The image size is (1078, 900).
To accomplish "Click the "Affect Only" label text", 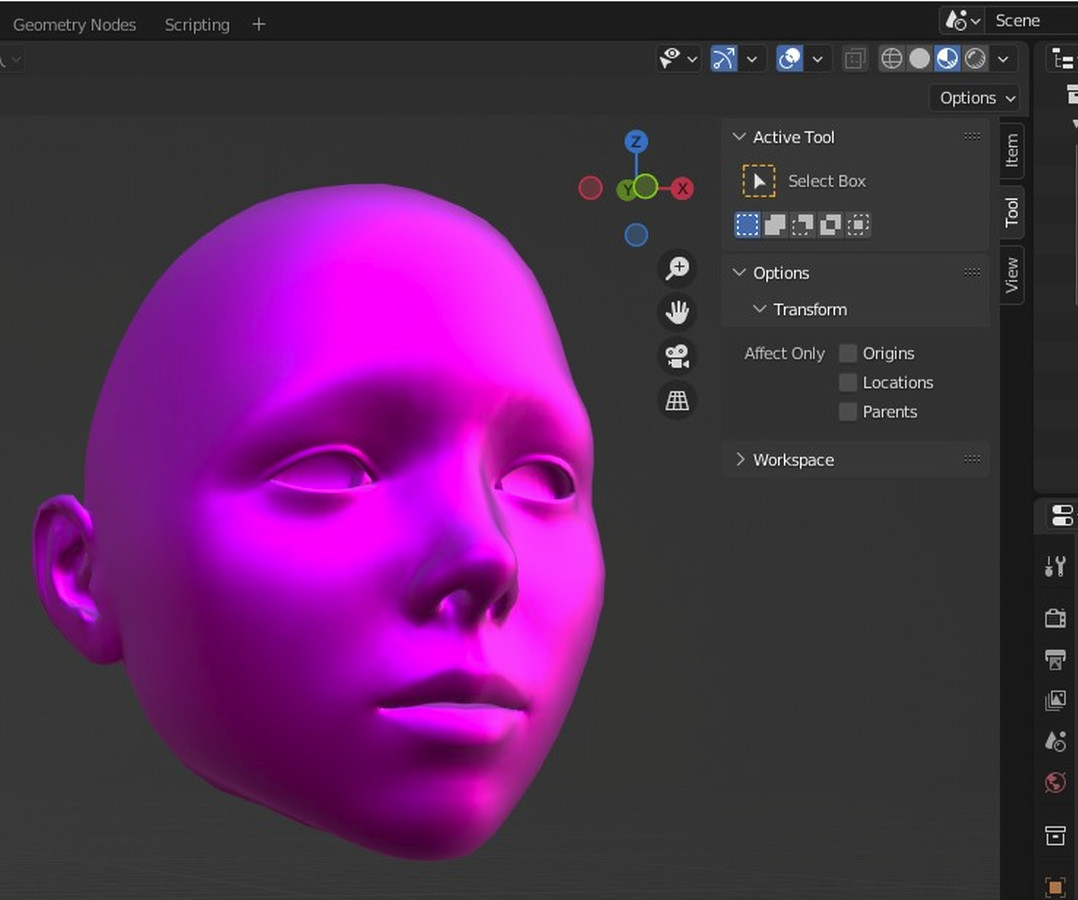I will (x=784, y=353).
